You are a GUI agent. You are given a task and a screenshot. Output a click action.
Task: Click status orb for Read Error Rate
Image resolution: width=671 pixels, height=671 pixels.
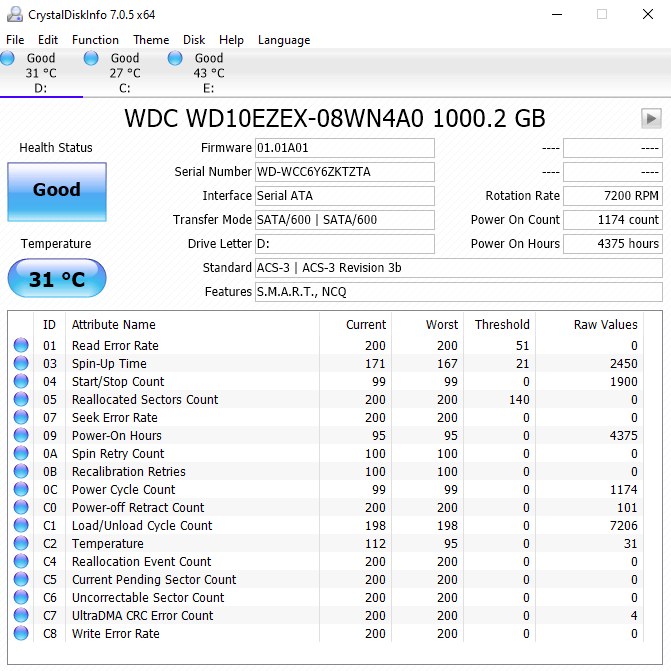point(21,345)
